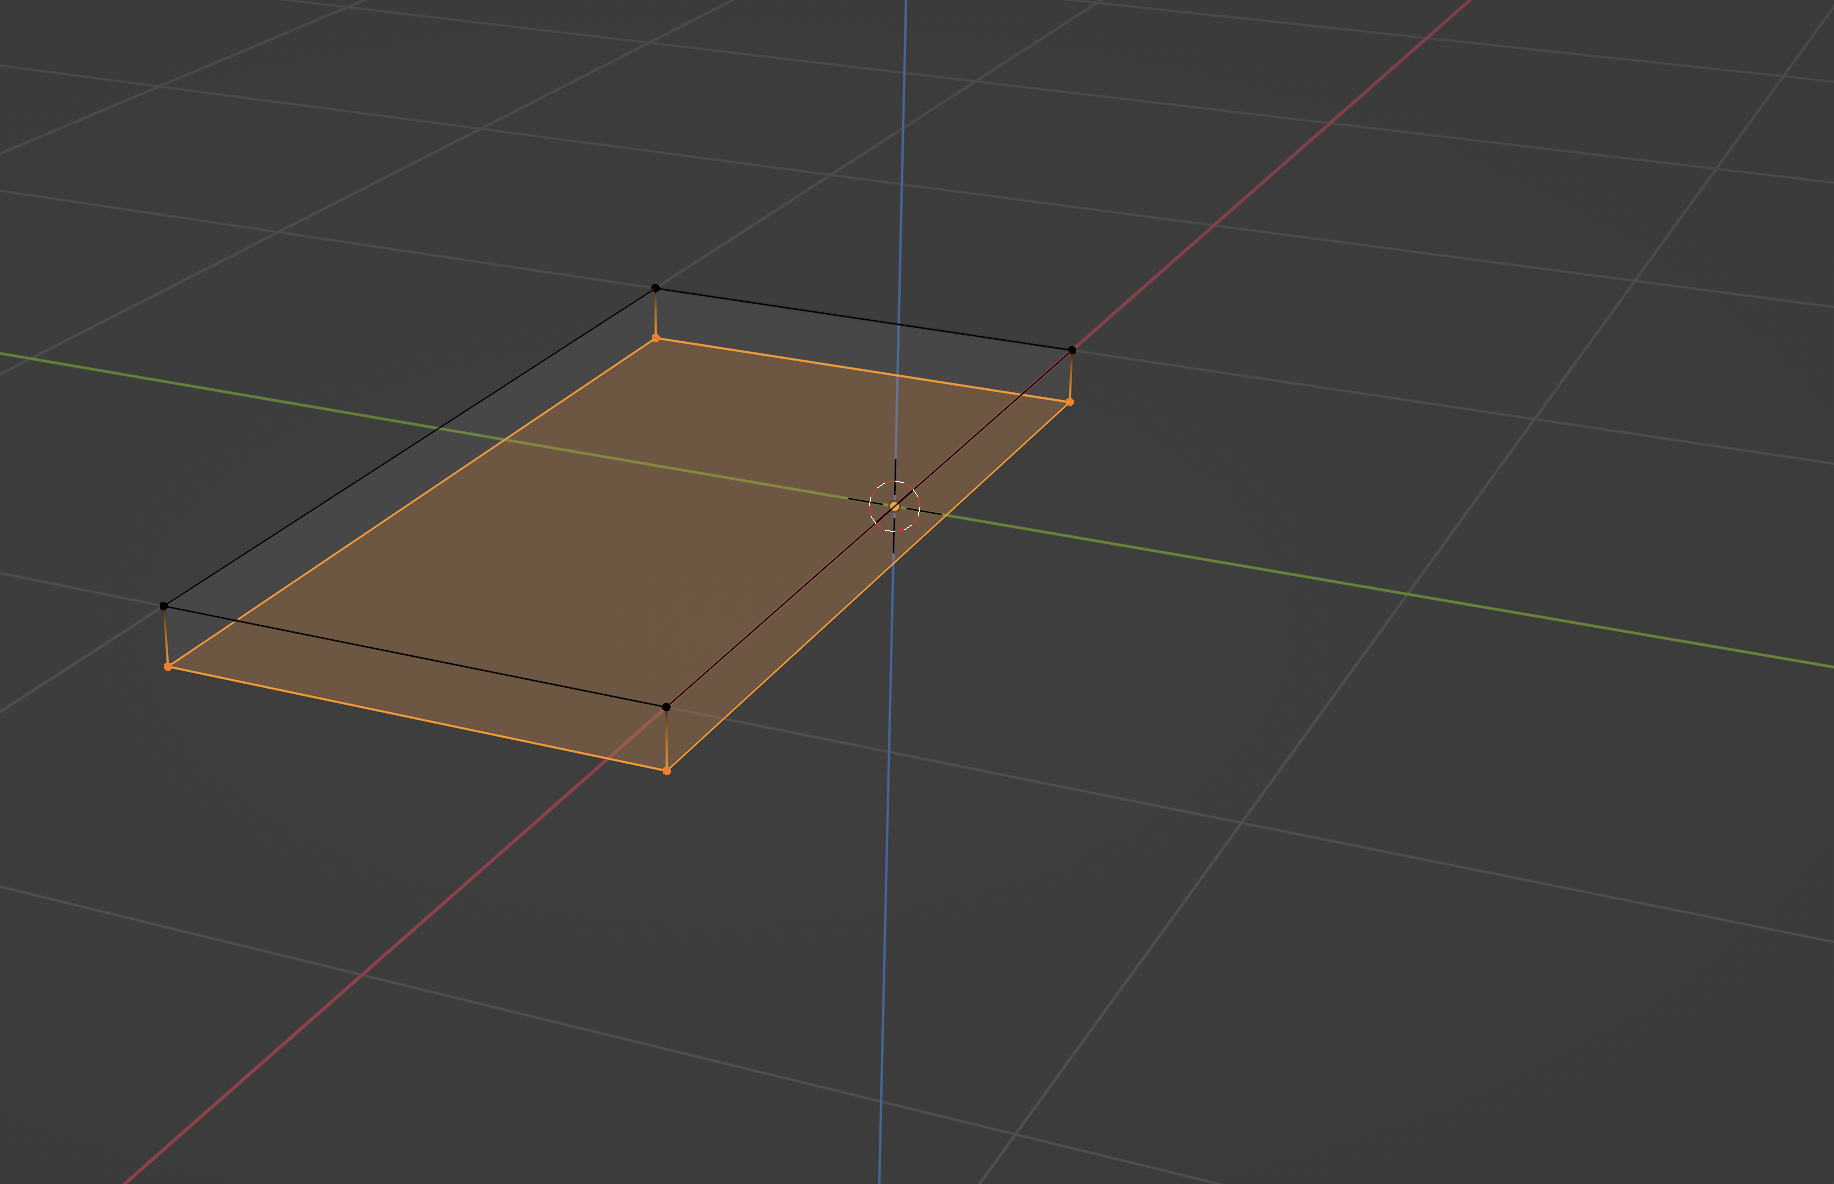Select the short vertical edge at the rightmost corner

point(1071,376)
